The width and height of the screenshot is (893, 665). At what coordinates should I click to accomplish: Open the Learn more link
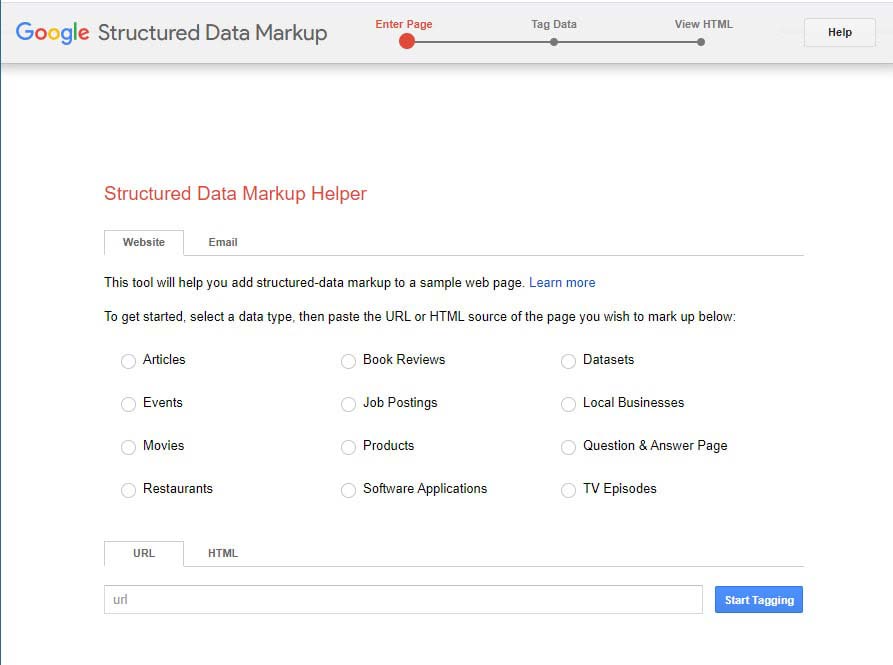pos(563,282)
